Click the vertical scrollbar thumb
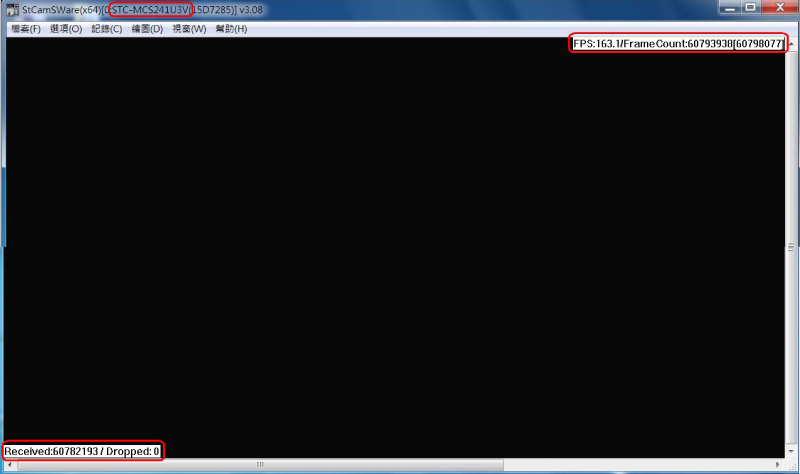Viewport: 800px width, 474px height. coord(791,250)
